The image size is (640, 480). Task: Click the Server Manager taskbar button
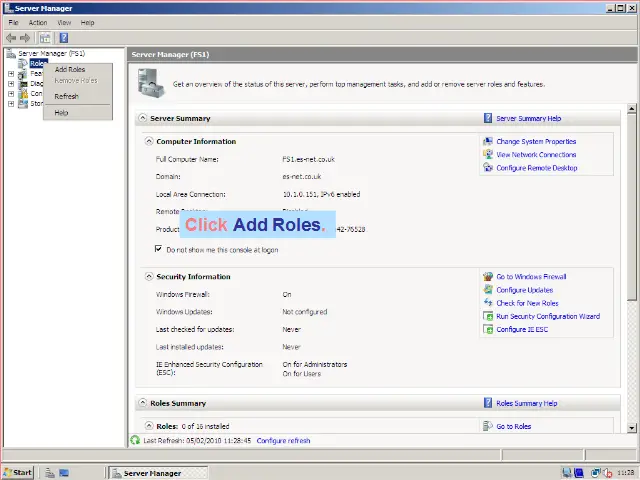[159, 473]
